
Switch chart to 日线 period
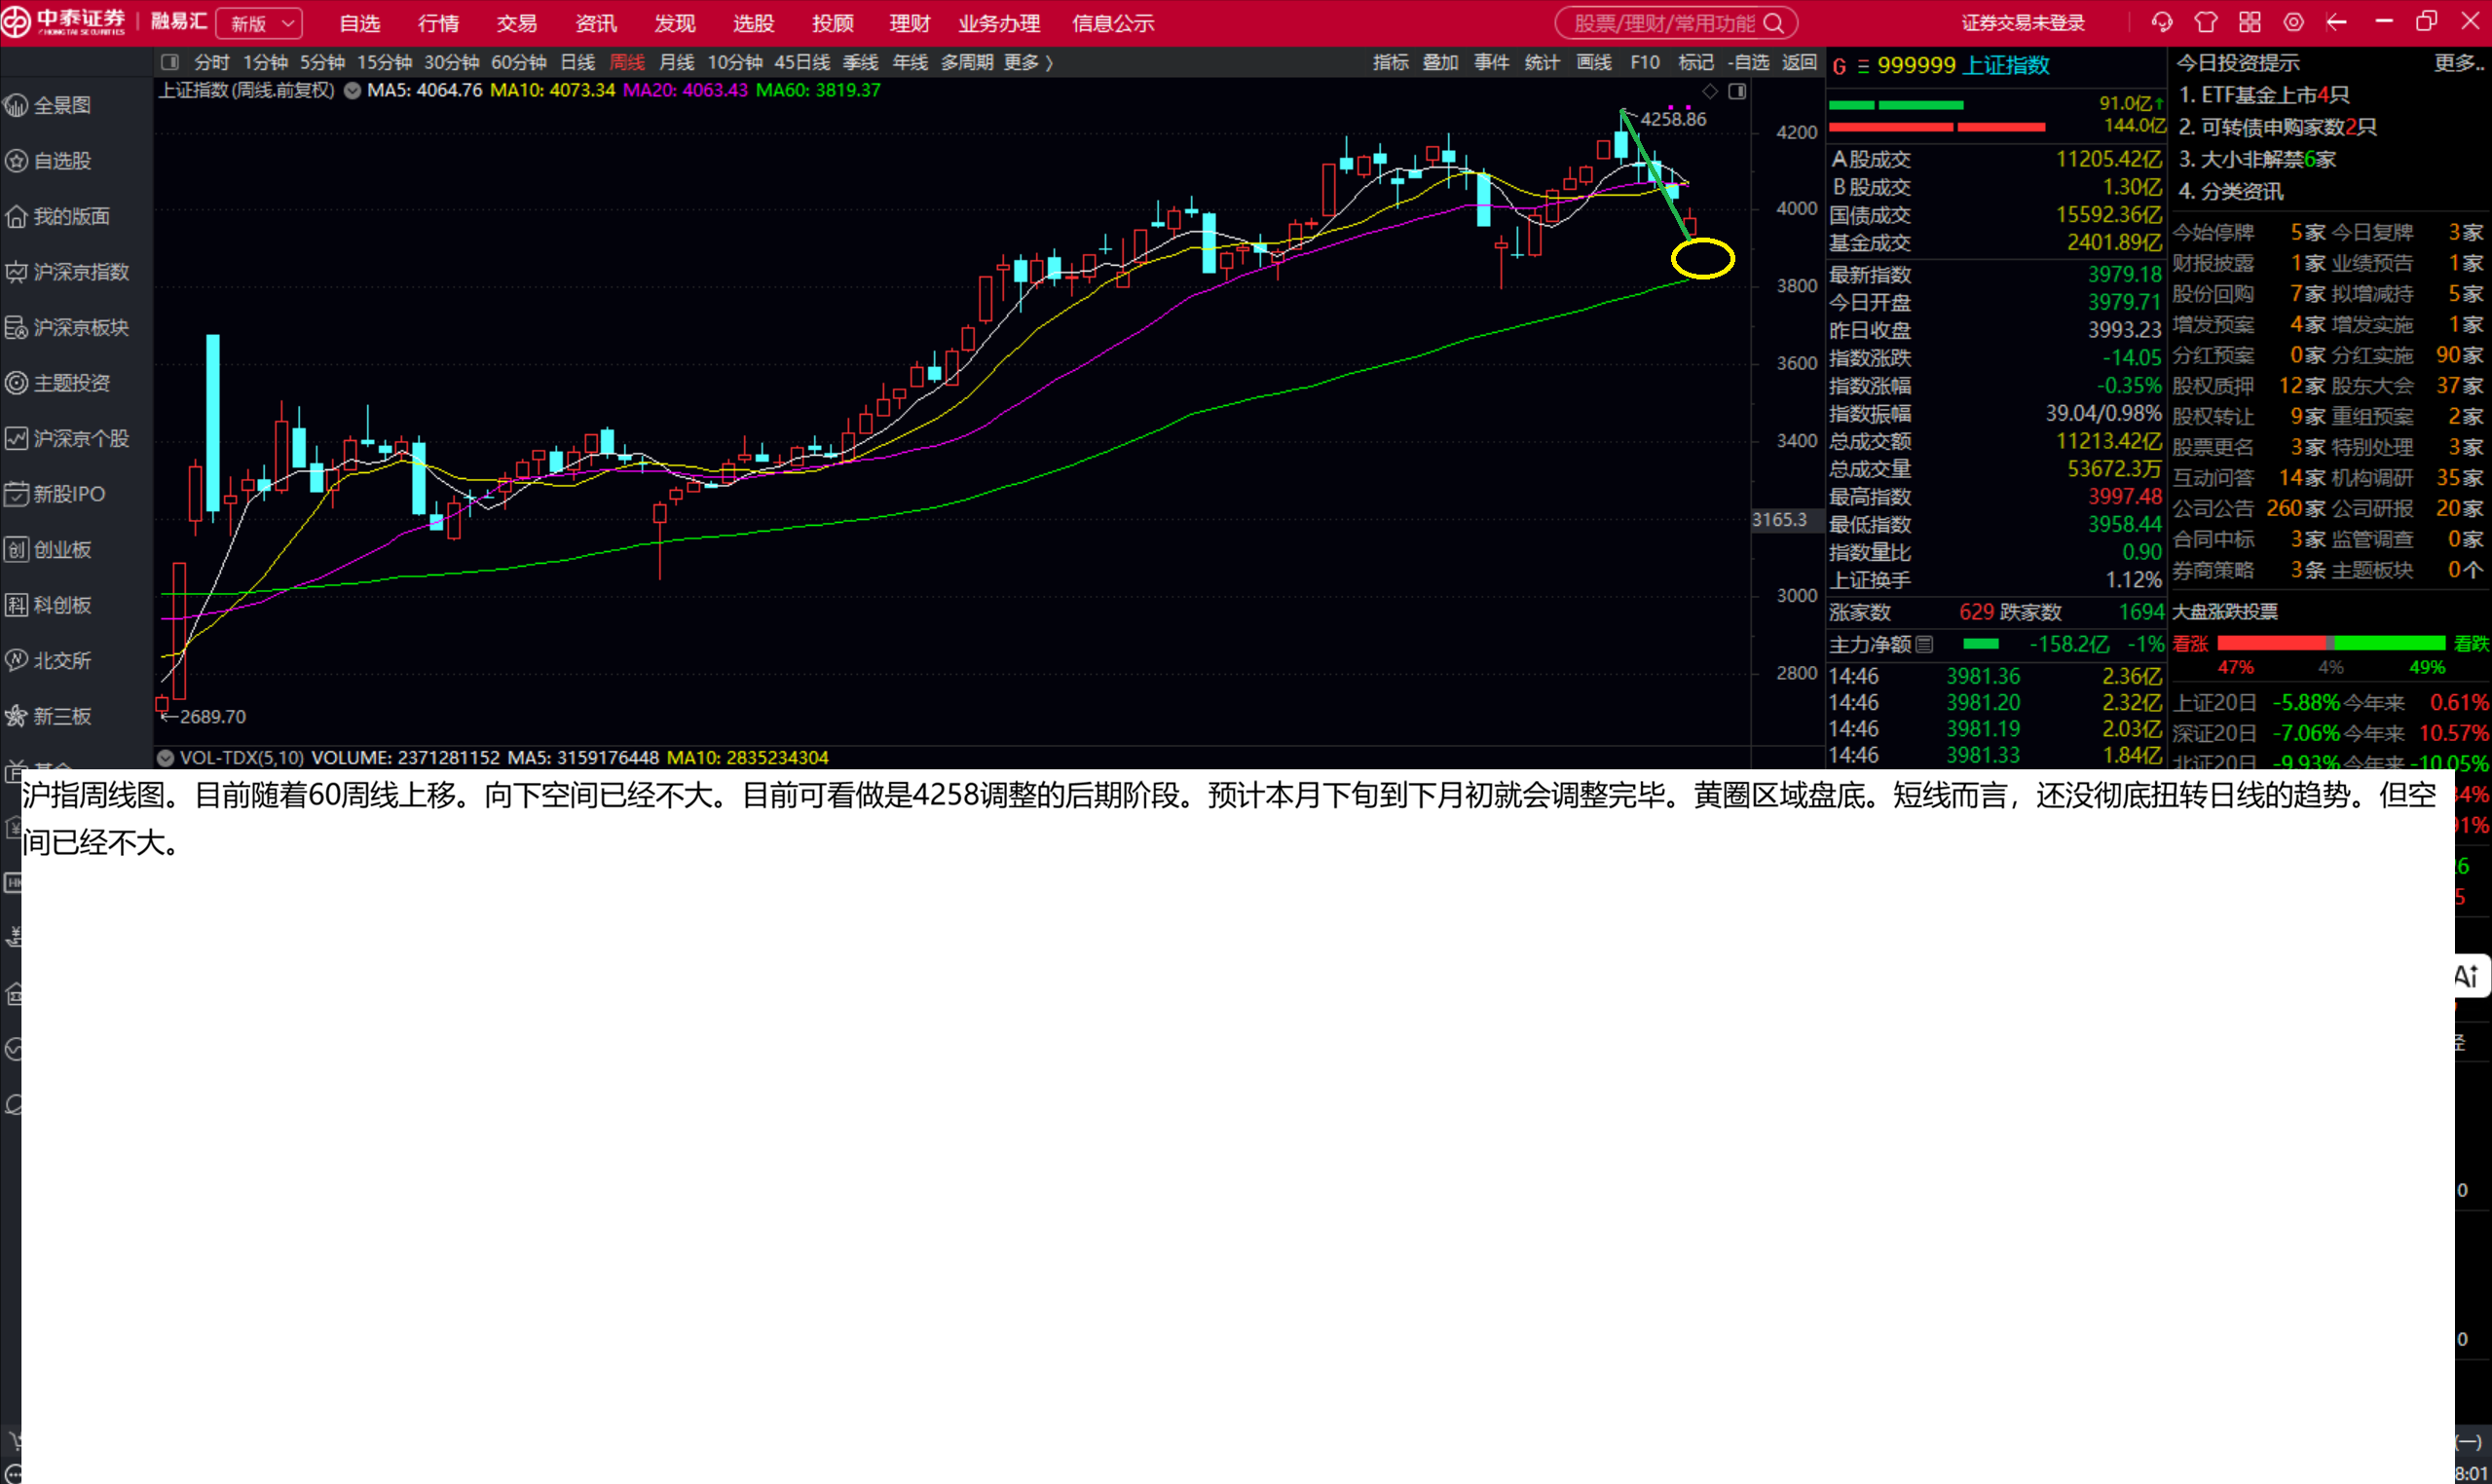tap(577, 62)
